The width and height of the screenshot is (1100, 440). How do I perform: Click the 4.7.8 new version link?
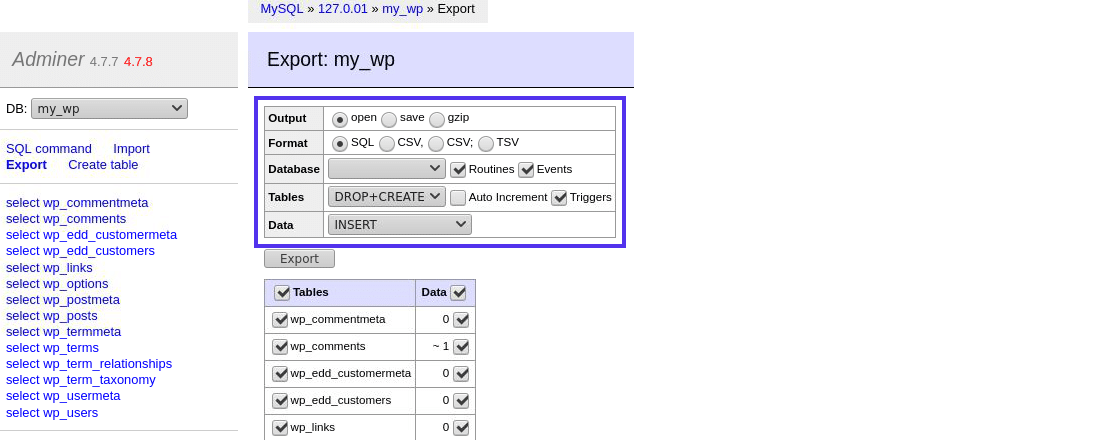(138, 61)
